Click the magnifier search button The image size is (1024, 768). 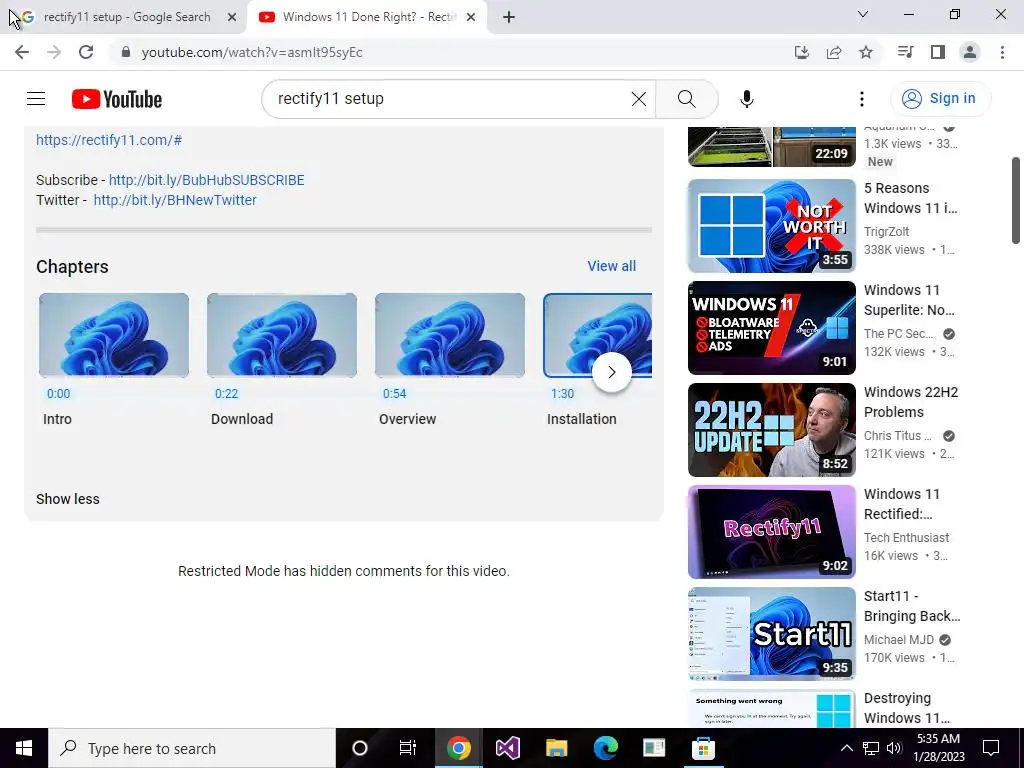686,99
